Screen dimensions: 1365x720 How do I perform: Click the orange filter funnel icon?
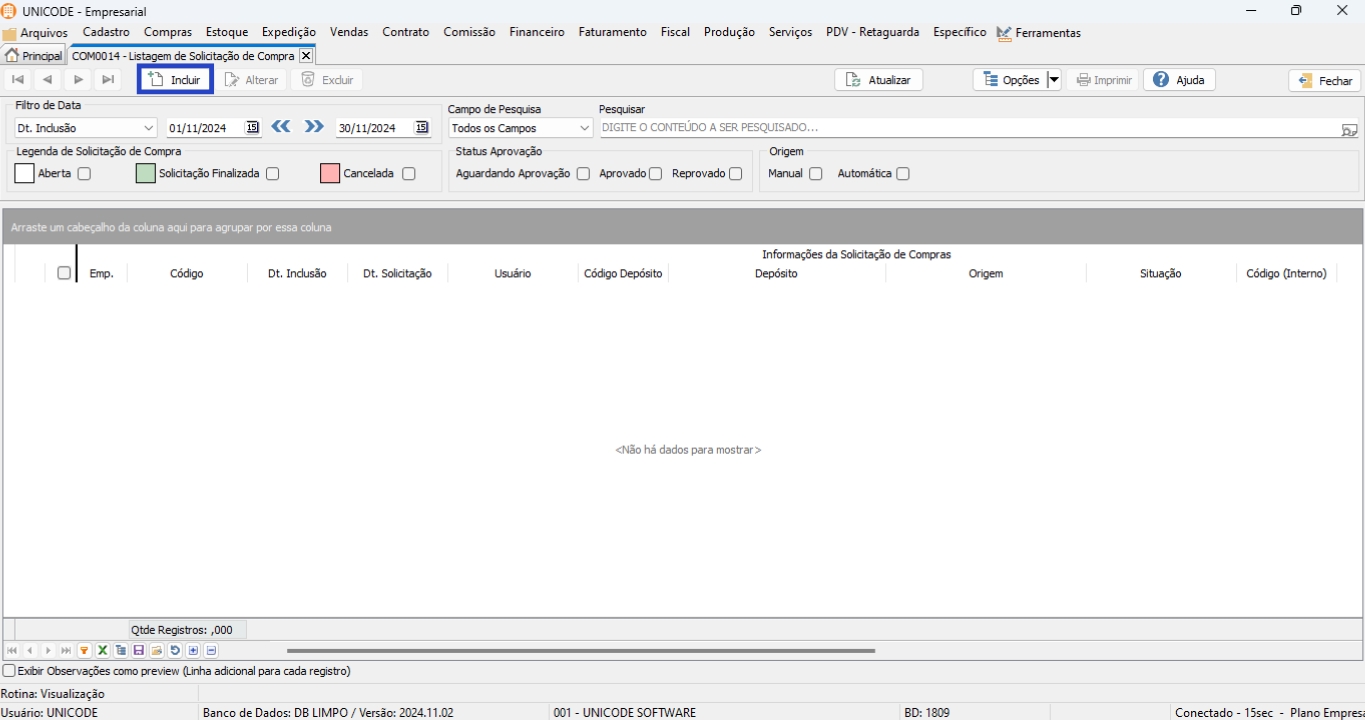point(84,651)
